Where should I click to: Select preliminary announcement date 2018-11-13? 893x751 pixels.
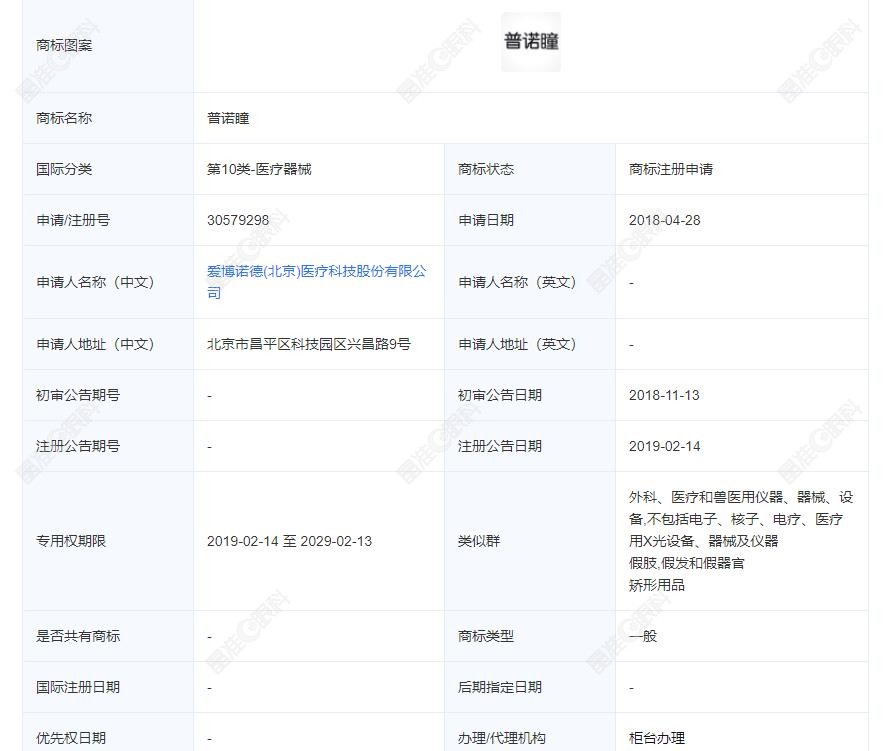click(664, 395)
